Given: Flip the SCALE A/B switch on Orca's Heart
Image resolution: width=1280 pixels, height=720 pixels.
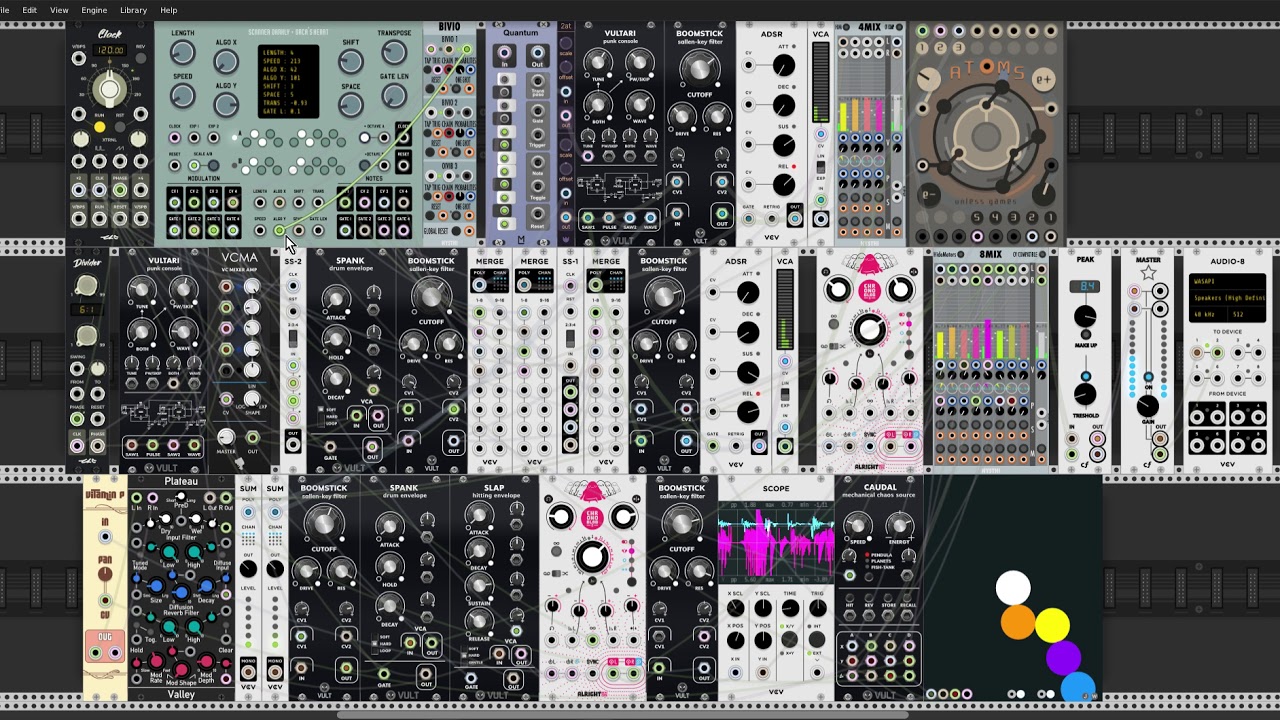Looking at the screenshot, I should 213,165.
